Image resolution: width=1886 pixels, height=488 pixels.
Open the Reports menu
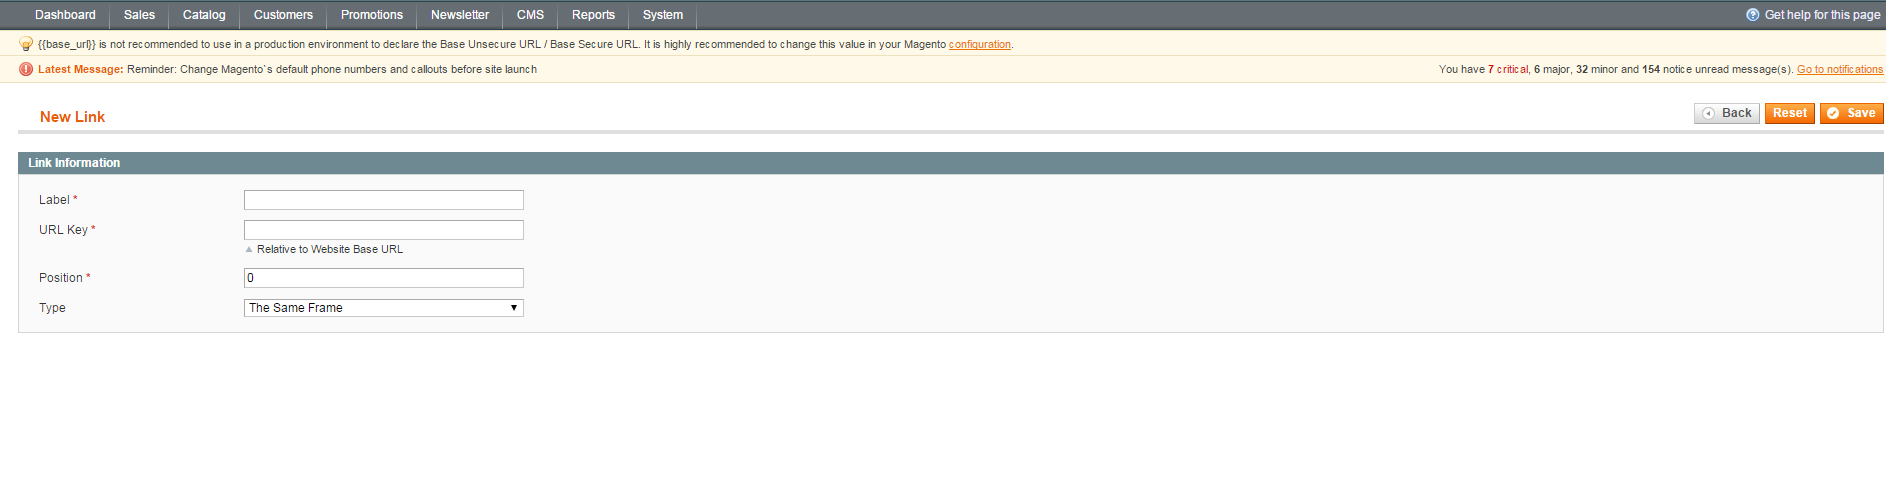[x=593, y=15]
